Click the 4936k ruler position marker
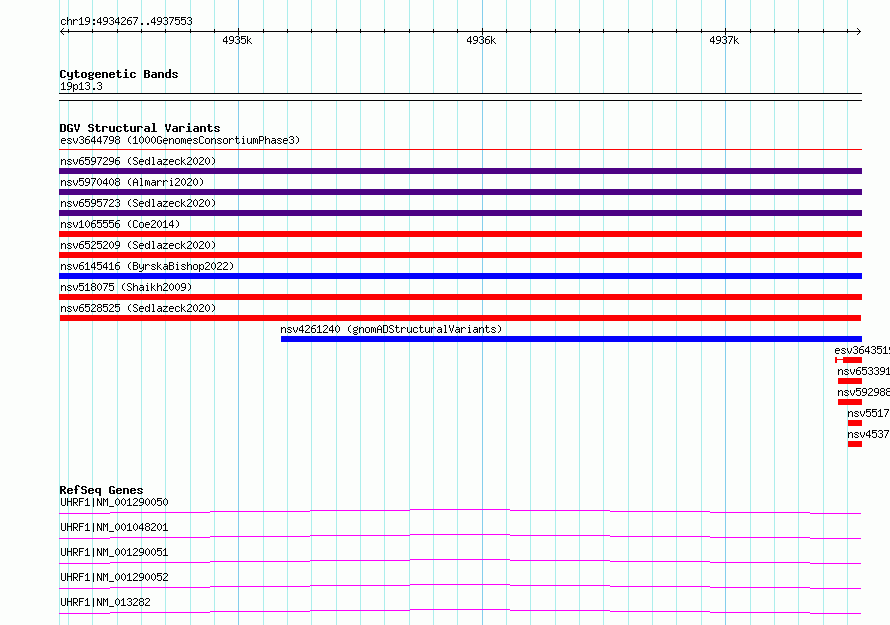 [481, 40]
